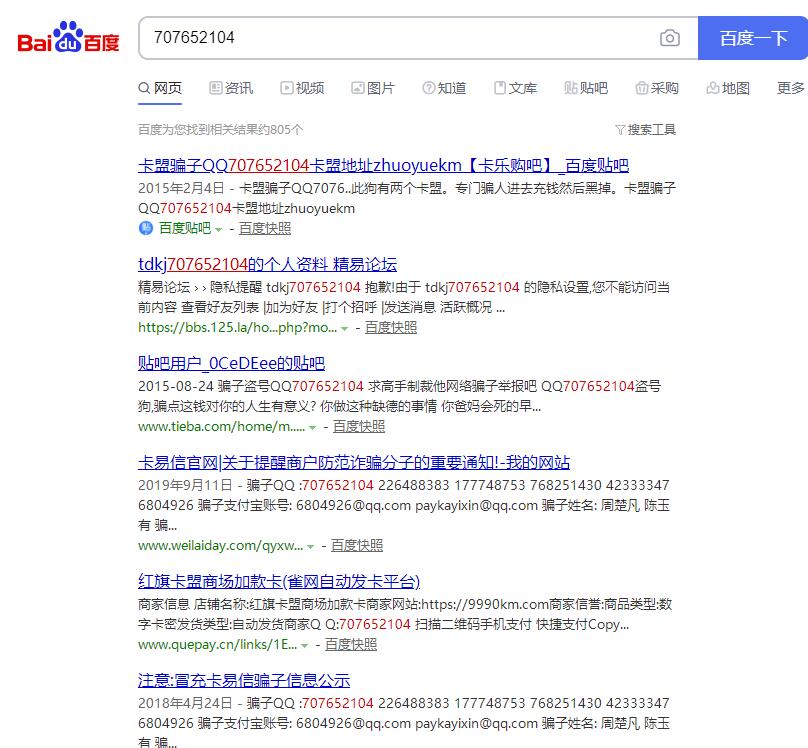The height and width of the screenshot is (748, 808).
Task: Open 百度快照 for the bbs.125.la result
Action: click(x=391, y=327)
